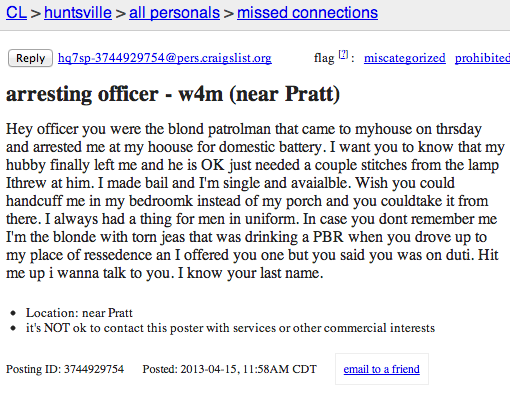510x394 pixels.
Task: Click email to a friend link
Action: pos(382,369)
